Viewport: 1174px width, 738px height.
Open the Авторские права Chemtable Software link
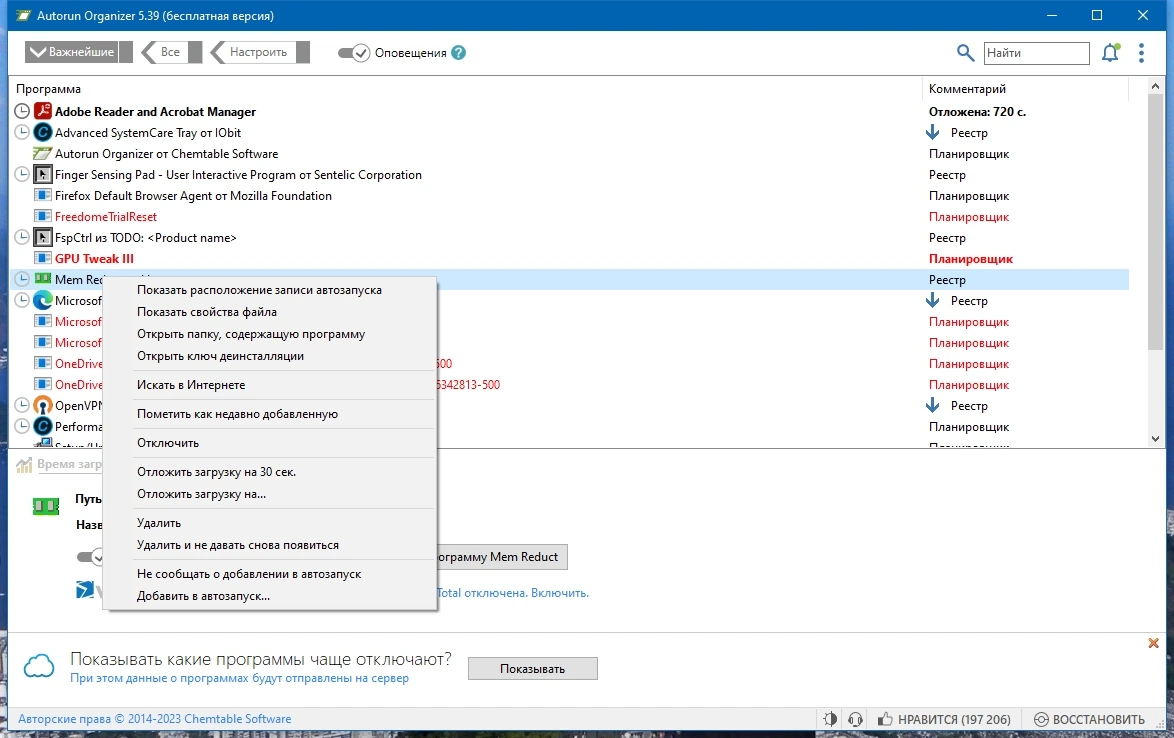point(154,719)
